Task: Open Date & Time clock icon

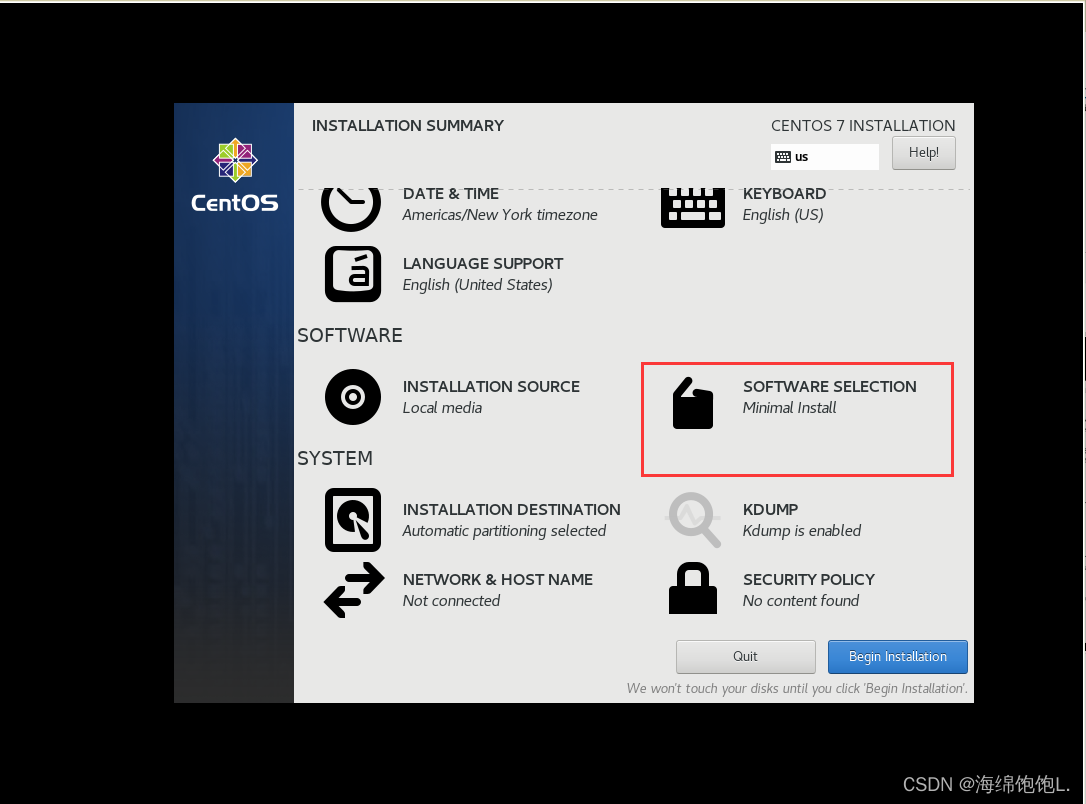Action: (x=351, y=209)
